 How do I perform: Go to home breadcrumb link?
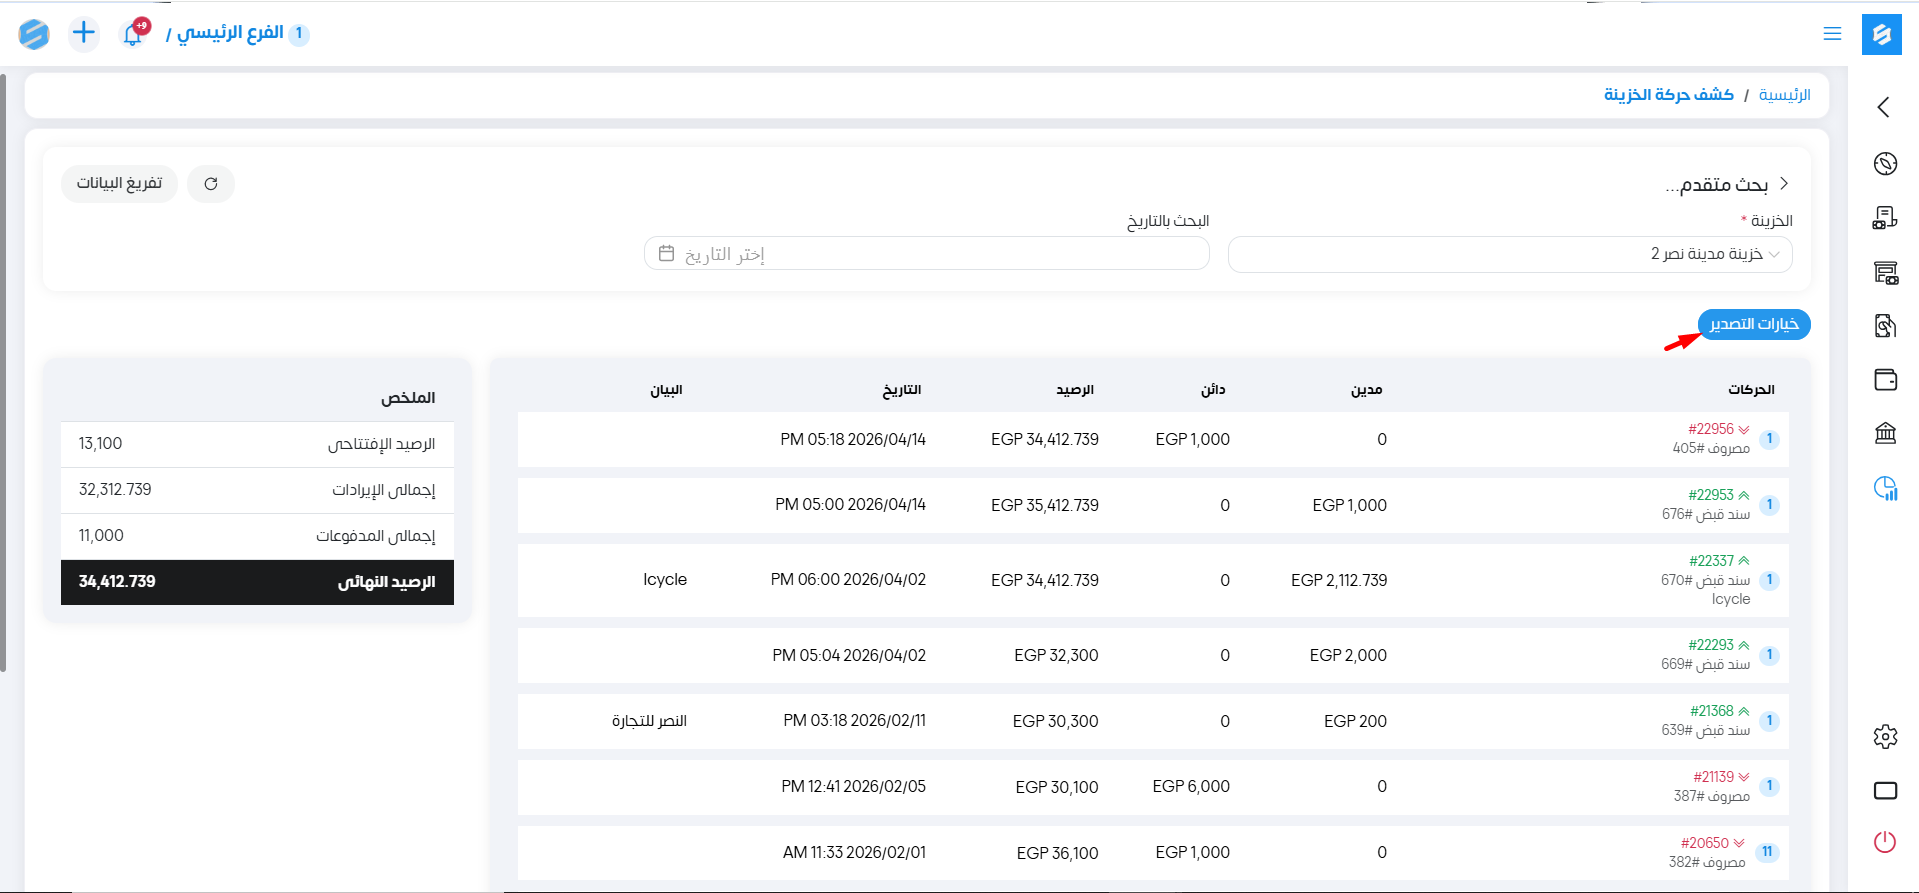click(x=1784, y=95)
